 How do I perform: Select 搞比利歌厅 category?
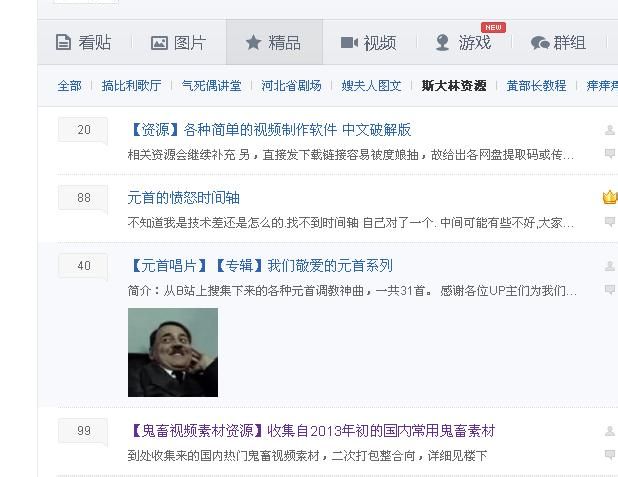[131, 86]
